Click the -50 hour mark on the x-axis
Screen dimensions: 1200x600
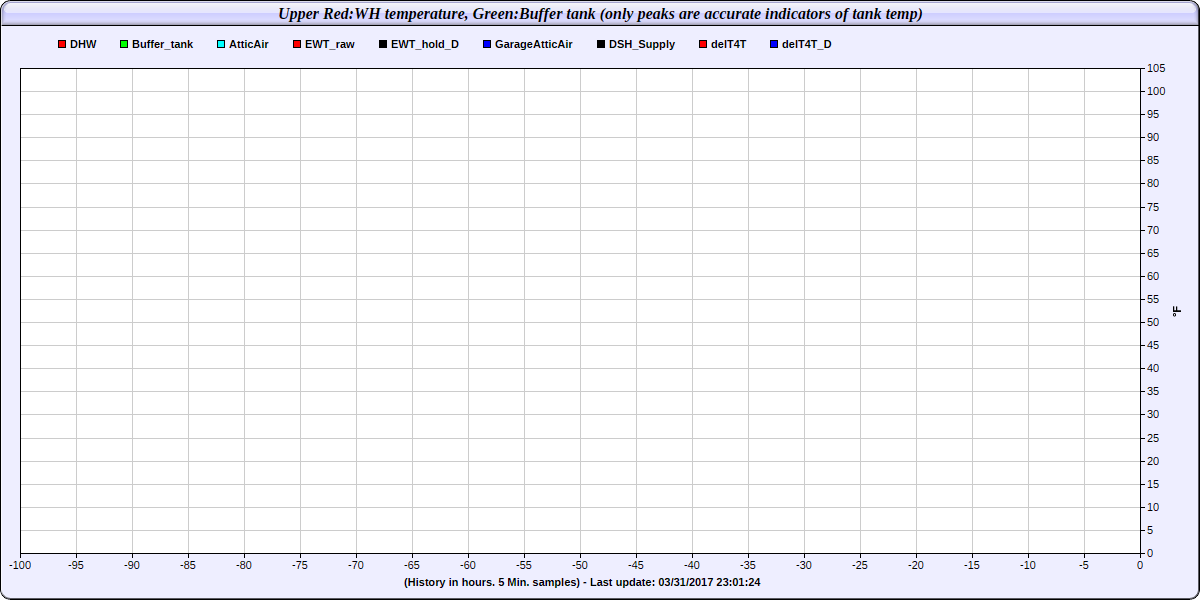click(x=580, y=565)
